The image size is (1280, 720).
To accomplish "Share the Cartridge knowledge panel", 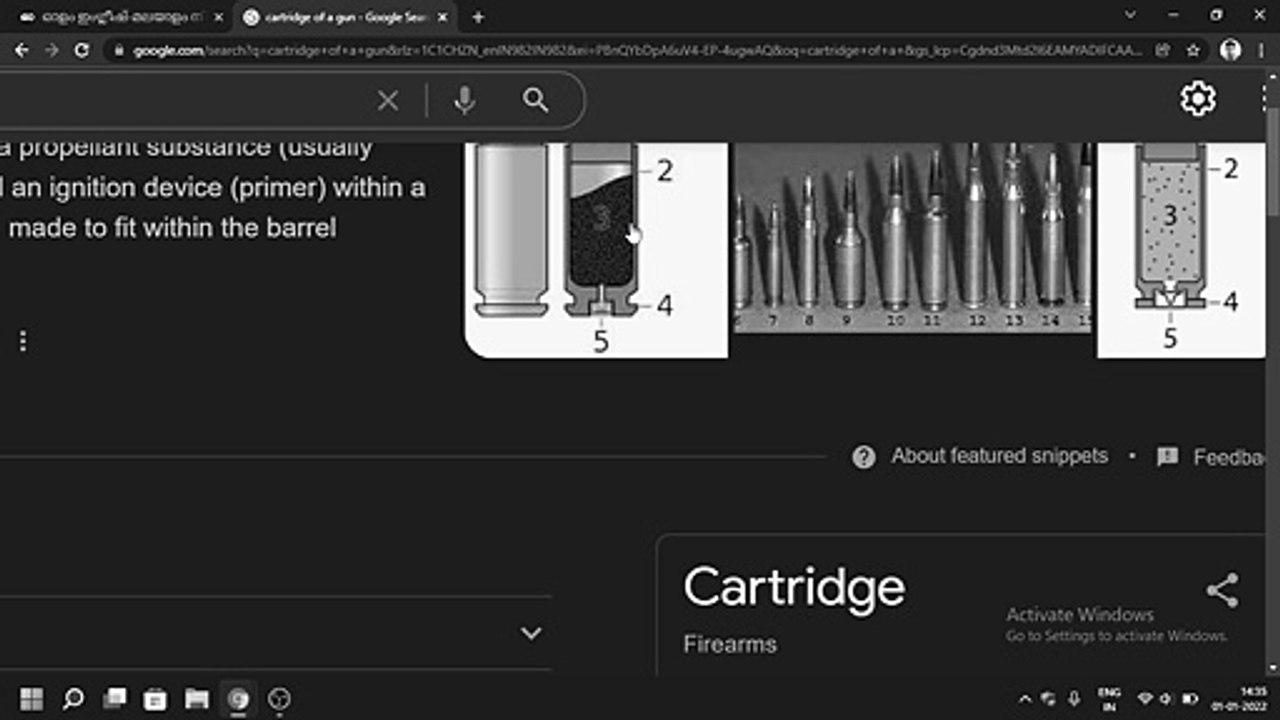I will [1222, 590].
